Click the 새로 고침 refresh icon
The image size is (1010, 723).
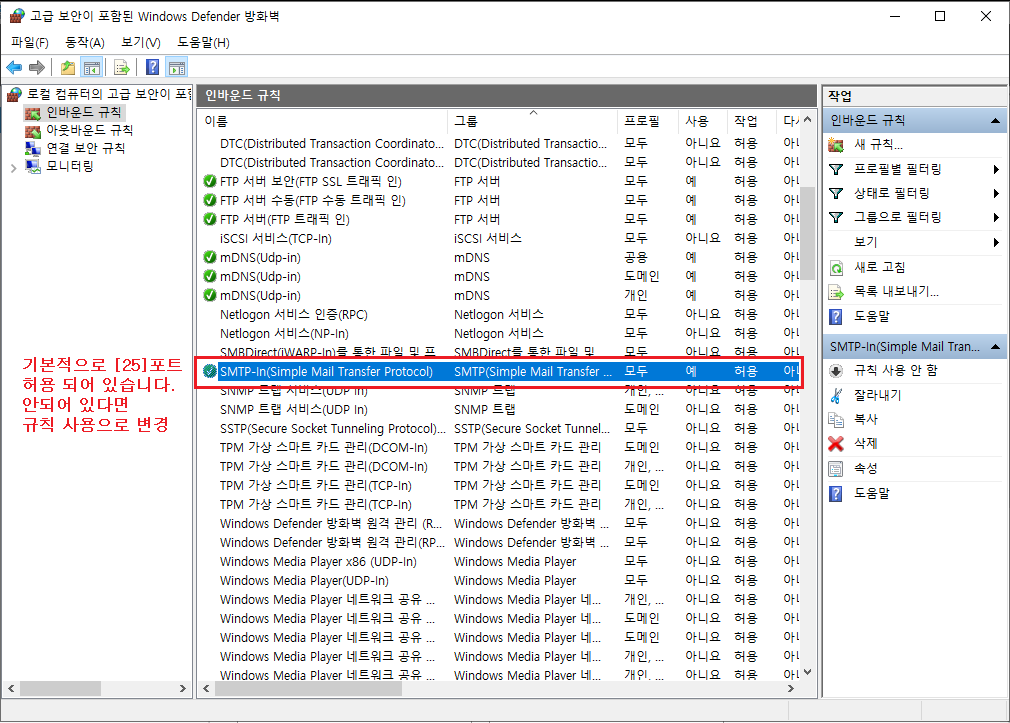tap(836, 267)
